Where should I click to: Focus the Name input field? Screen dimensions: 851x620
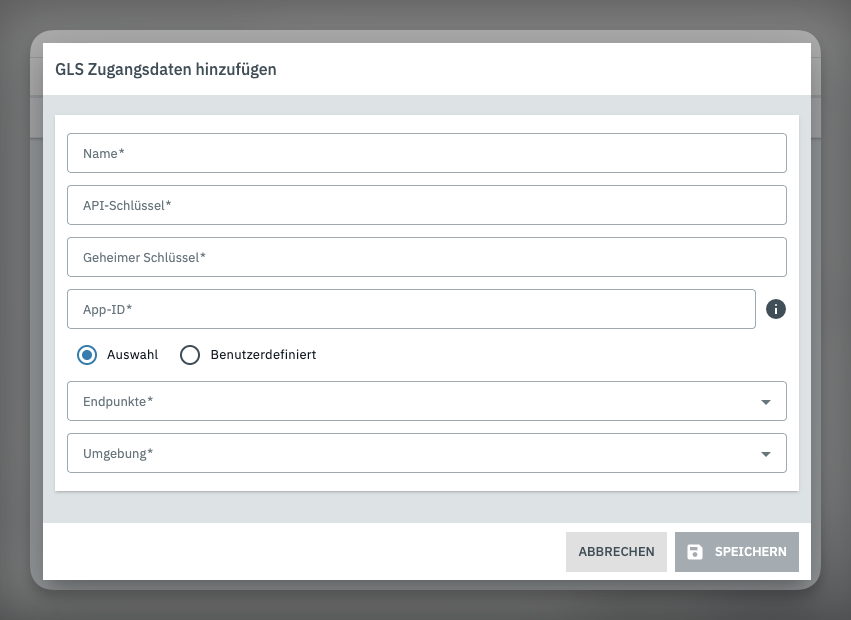click(426, 153)
